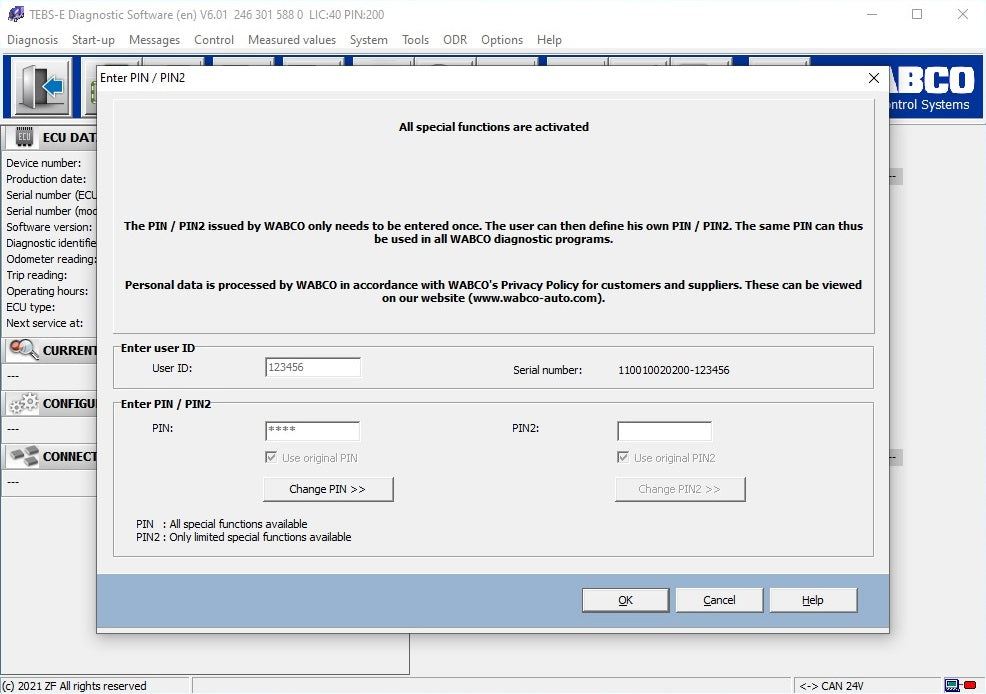Click the connection status icon in status bar
The image size is (986, 694).
(x=960, y=685)
